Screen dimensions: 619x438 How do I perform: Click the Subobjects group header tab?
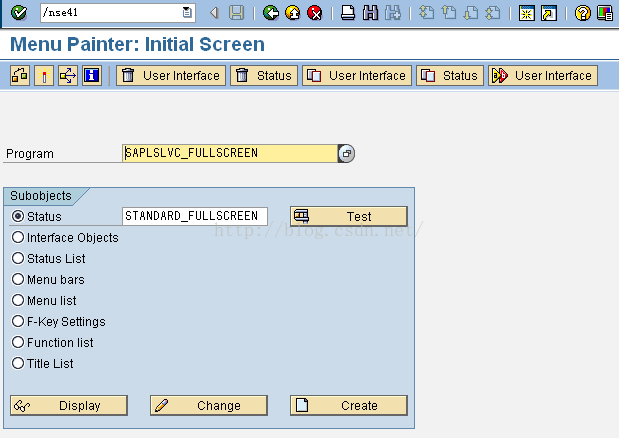click(41, 196)
